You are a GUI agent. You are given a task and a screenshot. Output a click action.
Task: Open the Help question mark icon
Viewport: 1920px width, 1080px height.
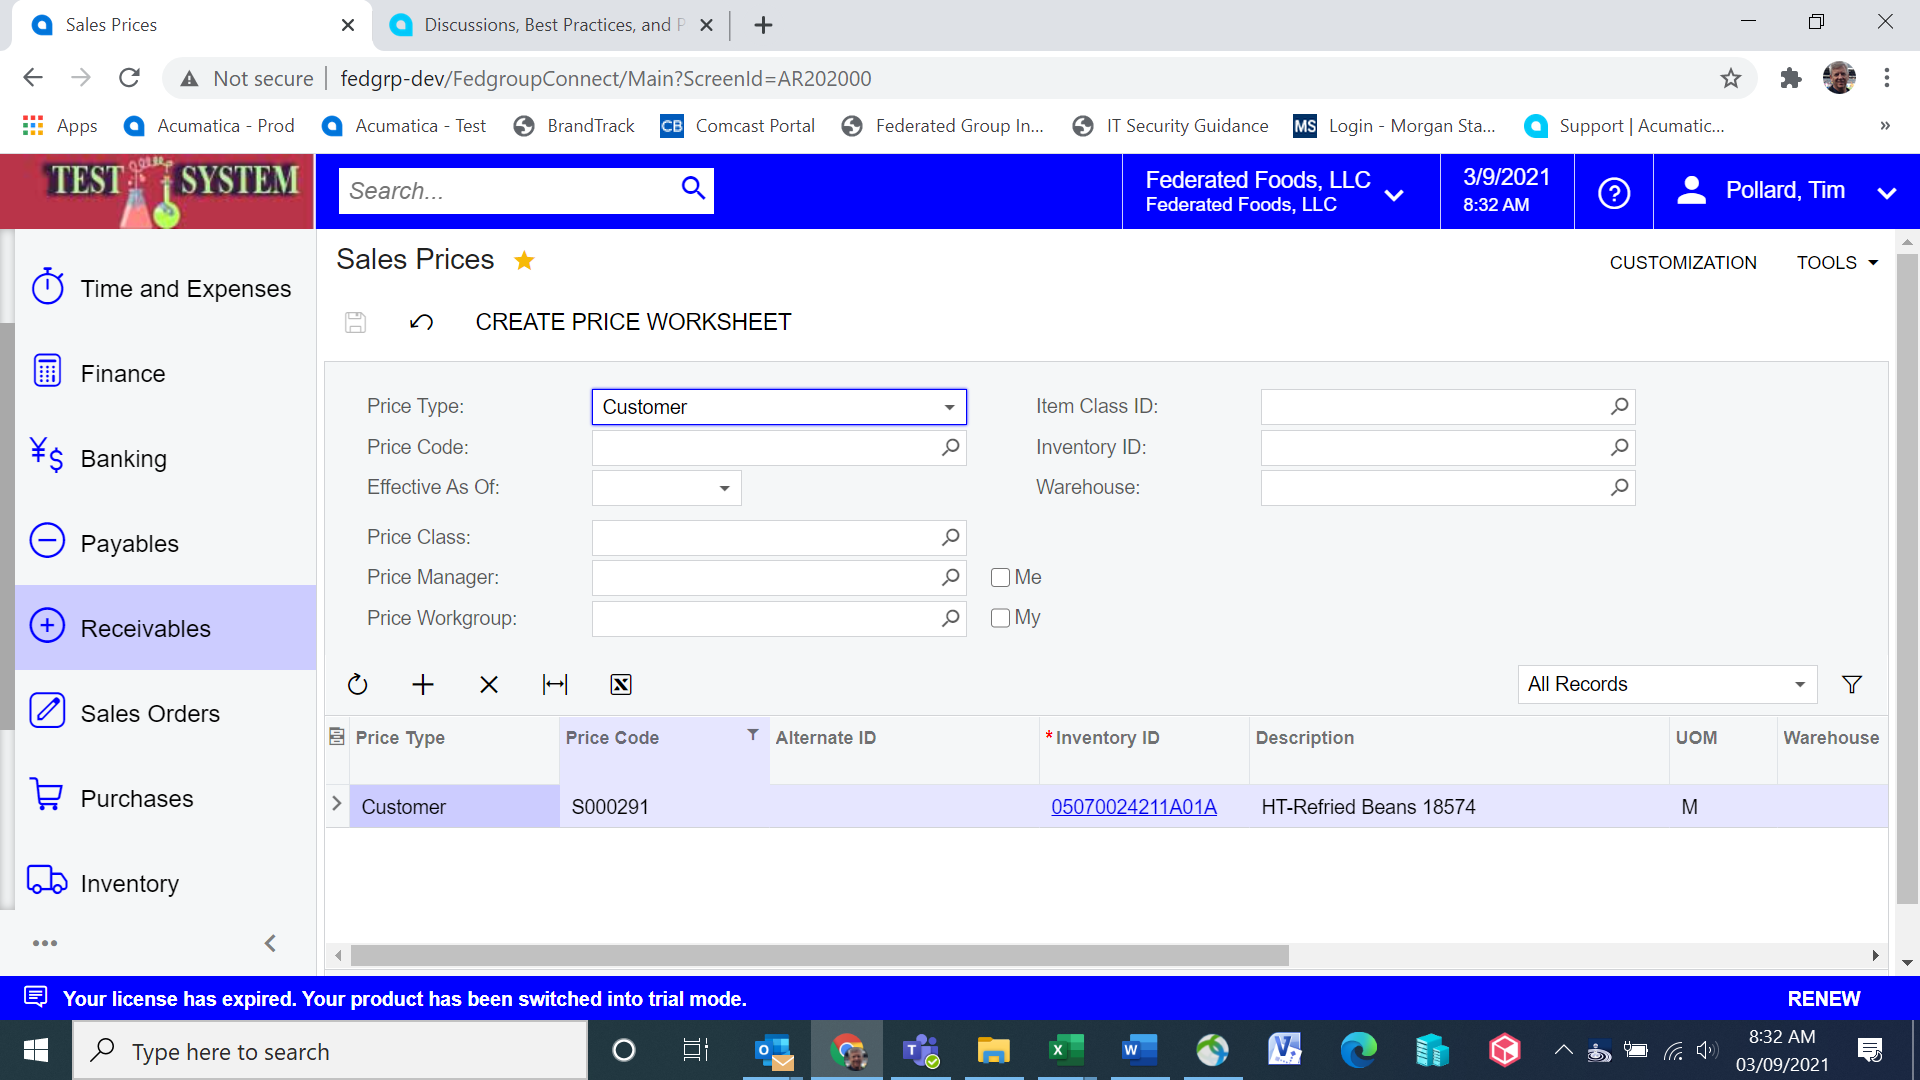[x=1614, y=192]
